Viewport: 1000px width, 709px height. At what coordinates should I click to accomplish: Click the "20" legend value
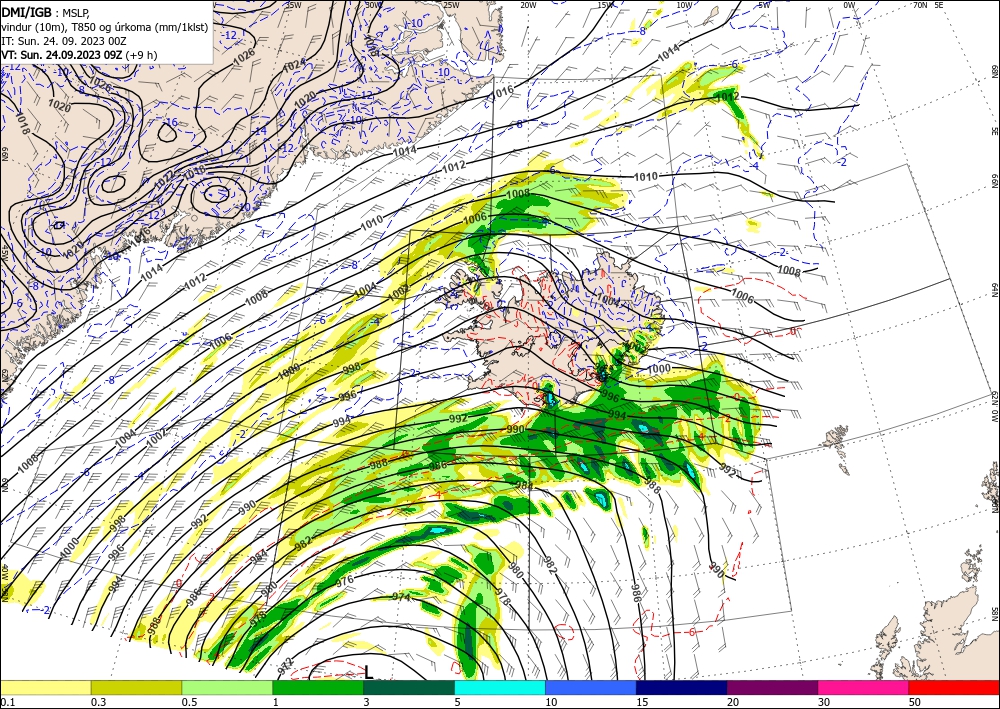point(733,702)
